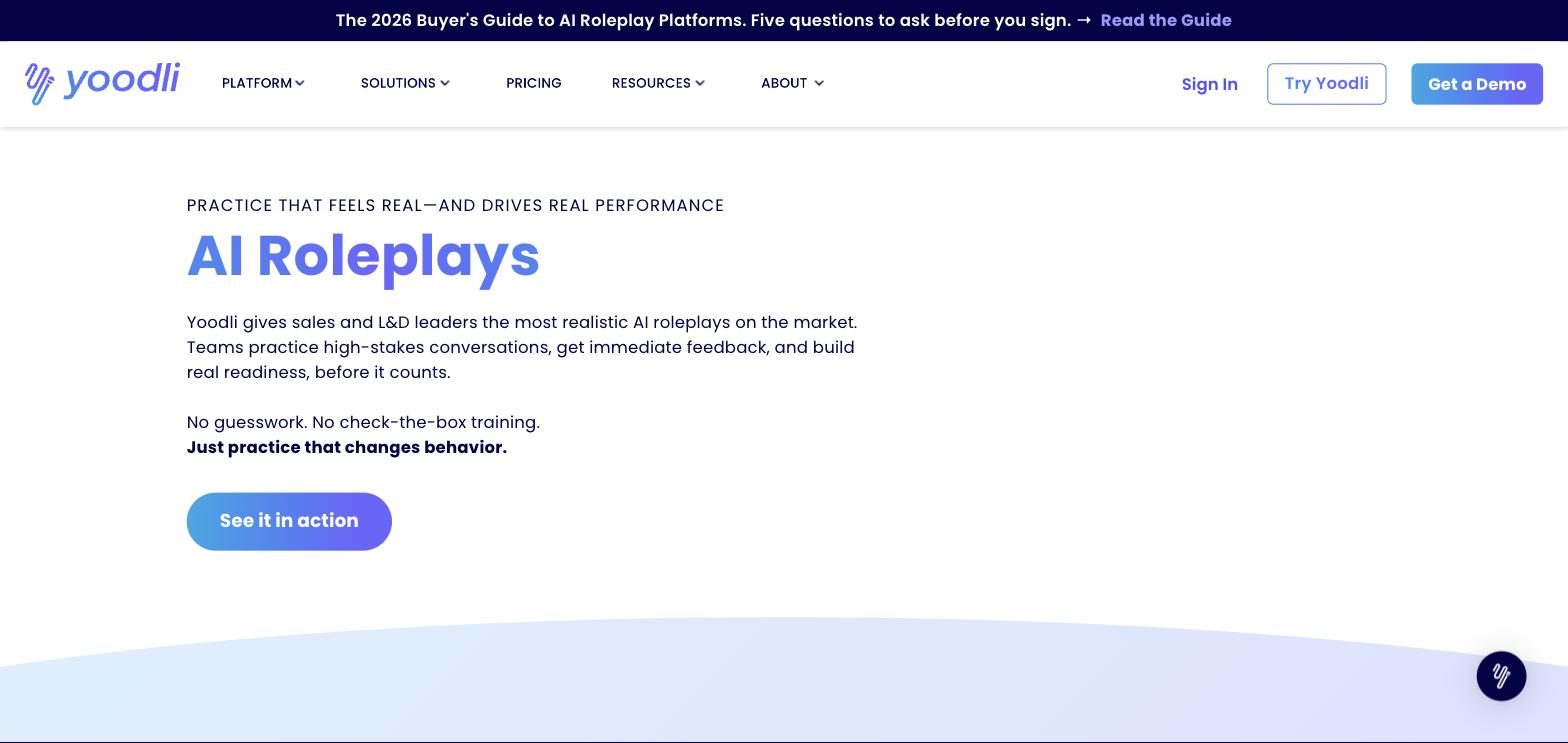Screen dimensions: 1568x743
Task: Expand the Solutions menu chevron
Action: (x=445, y=83)
